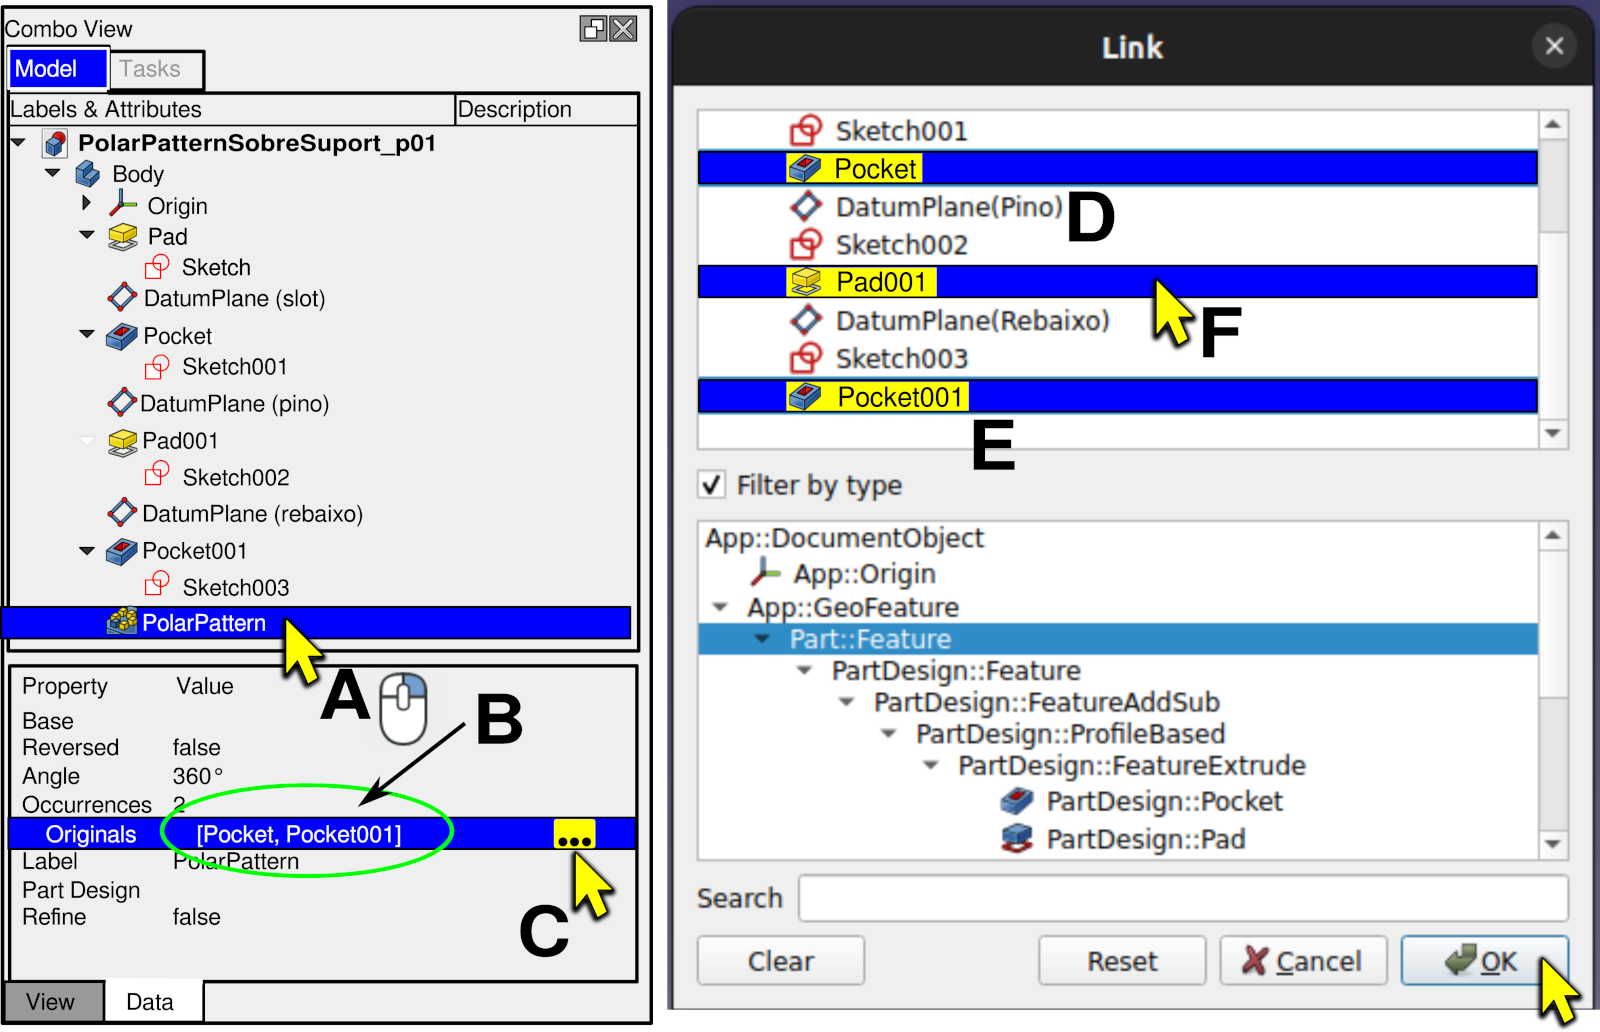This screenshot has height=1032, width=1600.
Task: Collapse PartDesign::ProfileBased type branch
Action: (x=889, y=733)
